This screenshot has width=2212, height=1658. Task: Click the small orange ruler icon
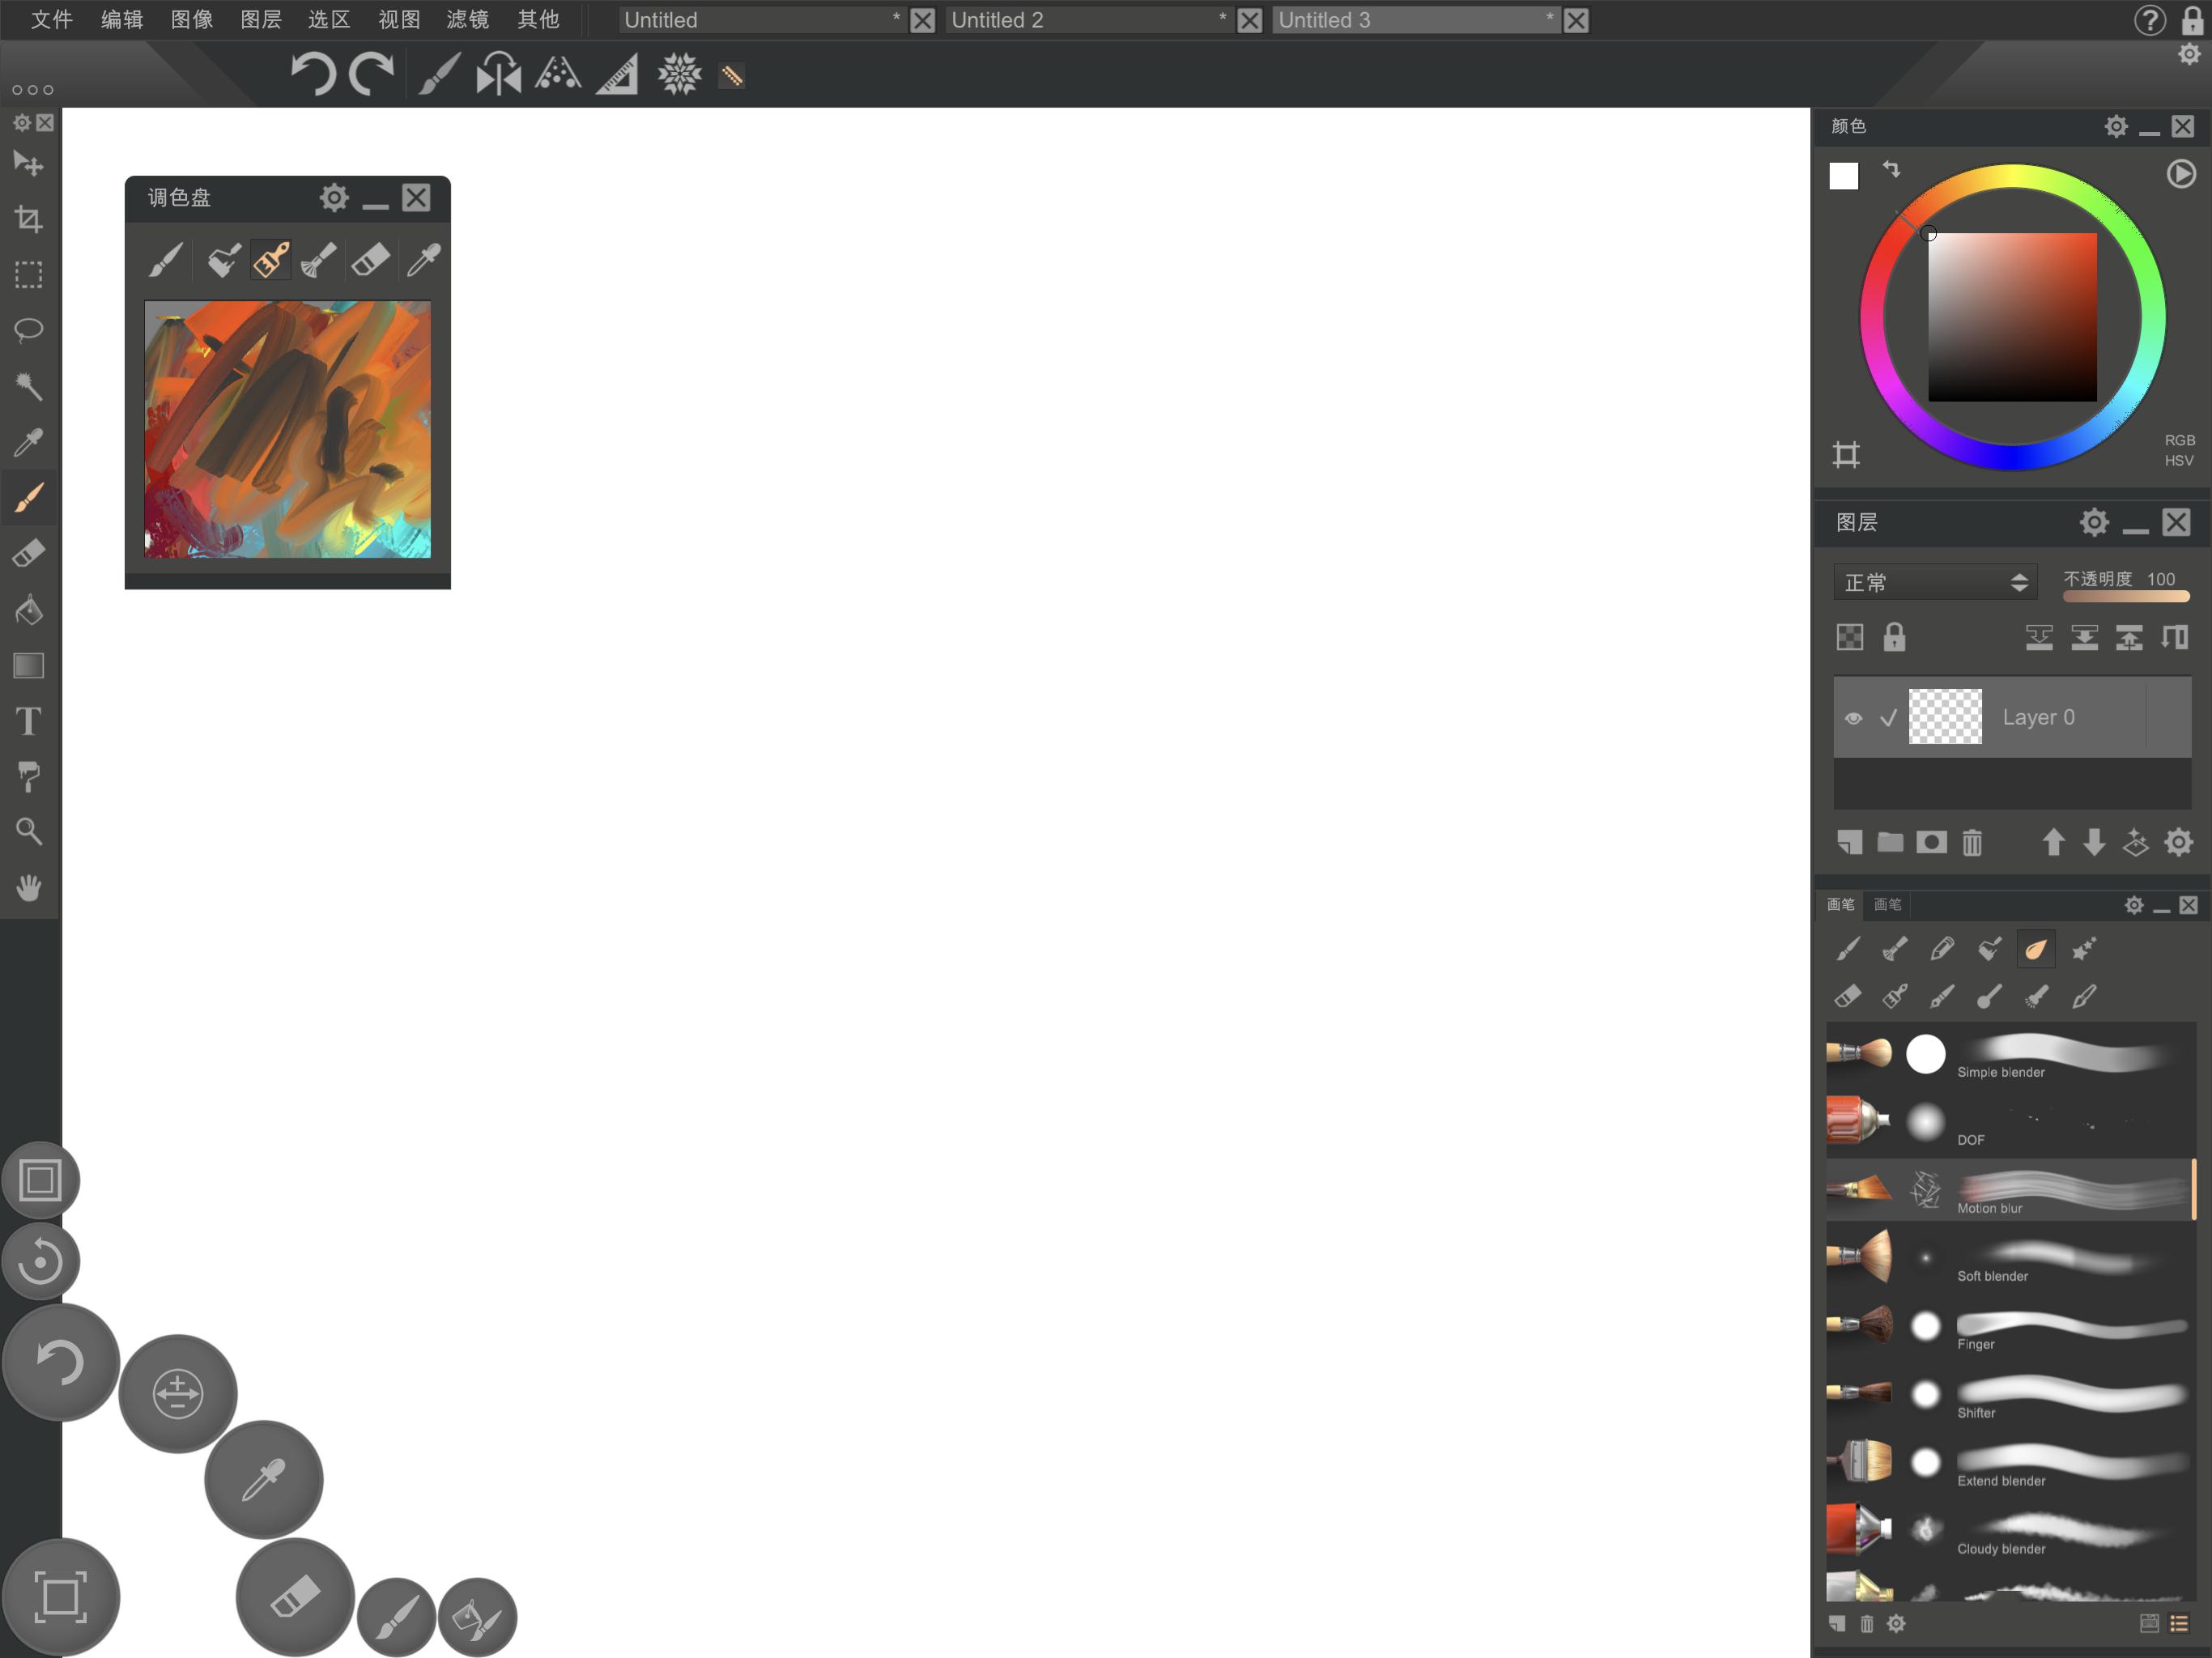click(x=732, y=76)
